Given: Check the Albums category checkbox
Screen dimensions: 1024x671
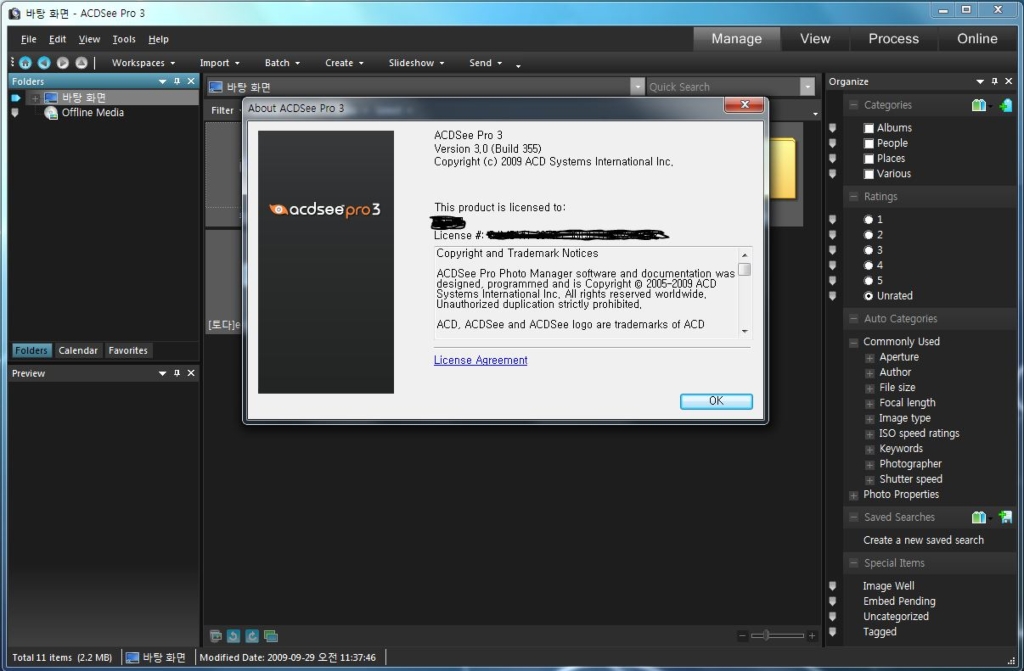Looking at the screenshot, I should (869, 128).
